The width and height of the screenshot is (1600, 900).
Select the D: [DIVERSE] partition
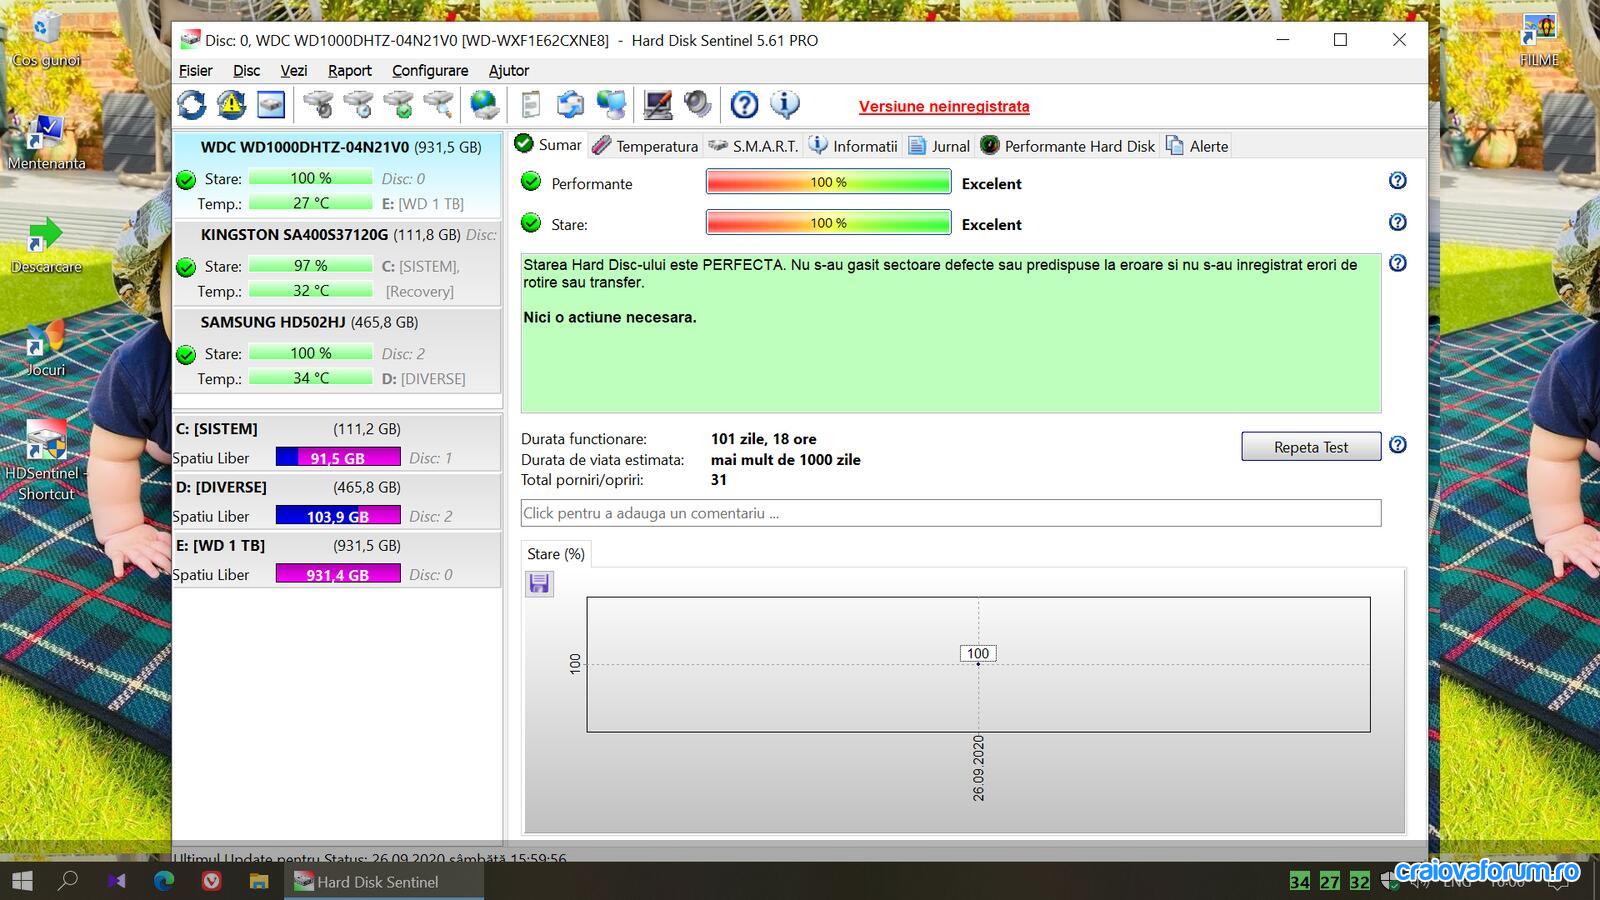[x=337, y=501]
